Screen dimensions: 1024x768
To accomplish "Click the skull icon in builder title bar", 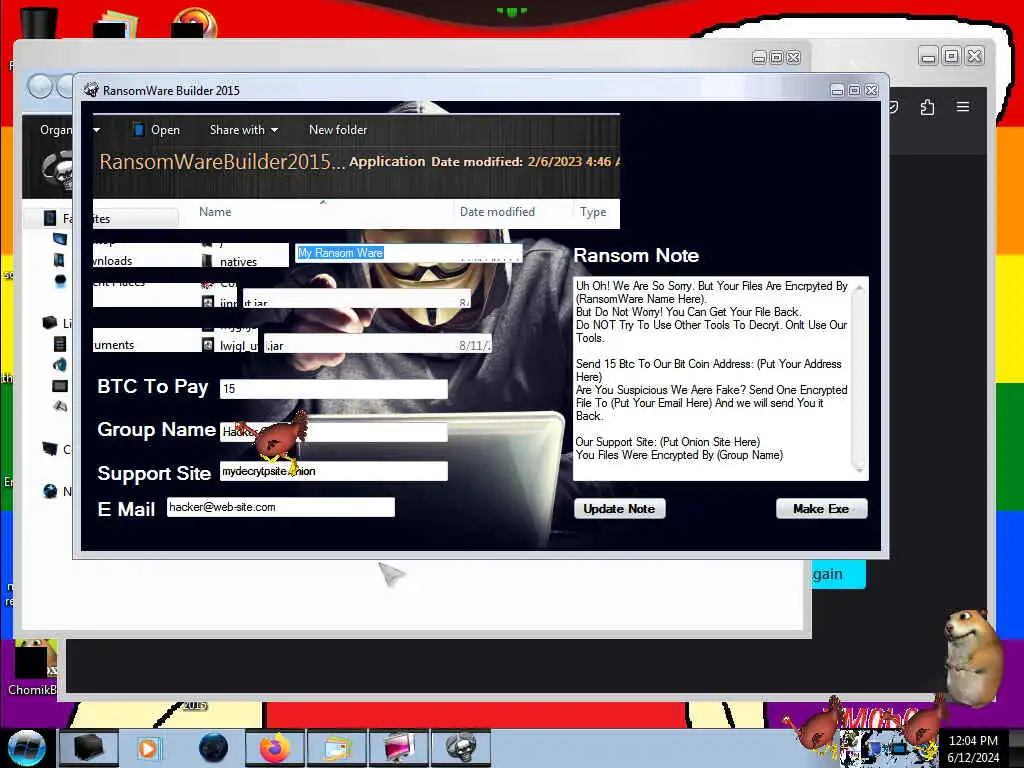I will coord(91,90).
